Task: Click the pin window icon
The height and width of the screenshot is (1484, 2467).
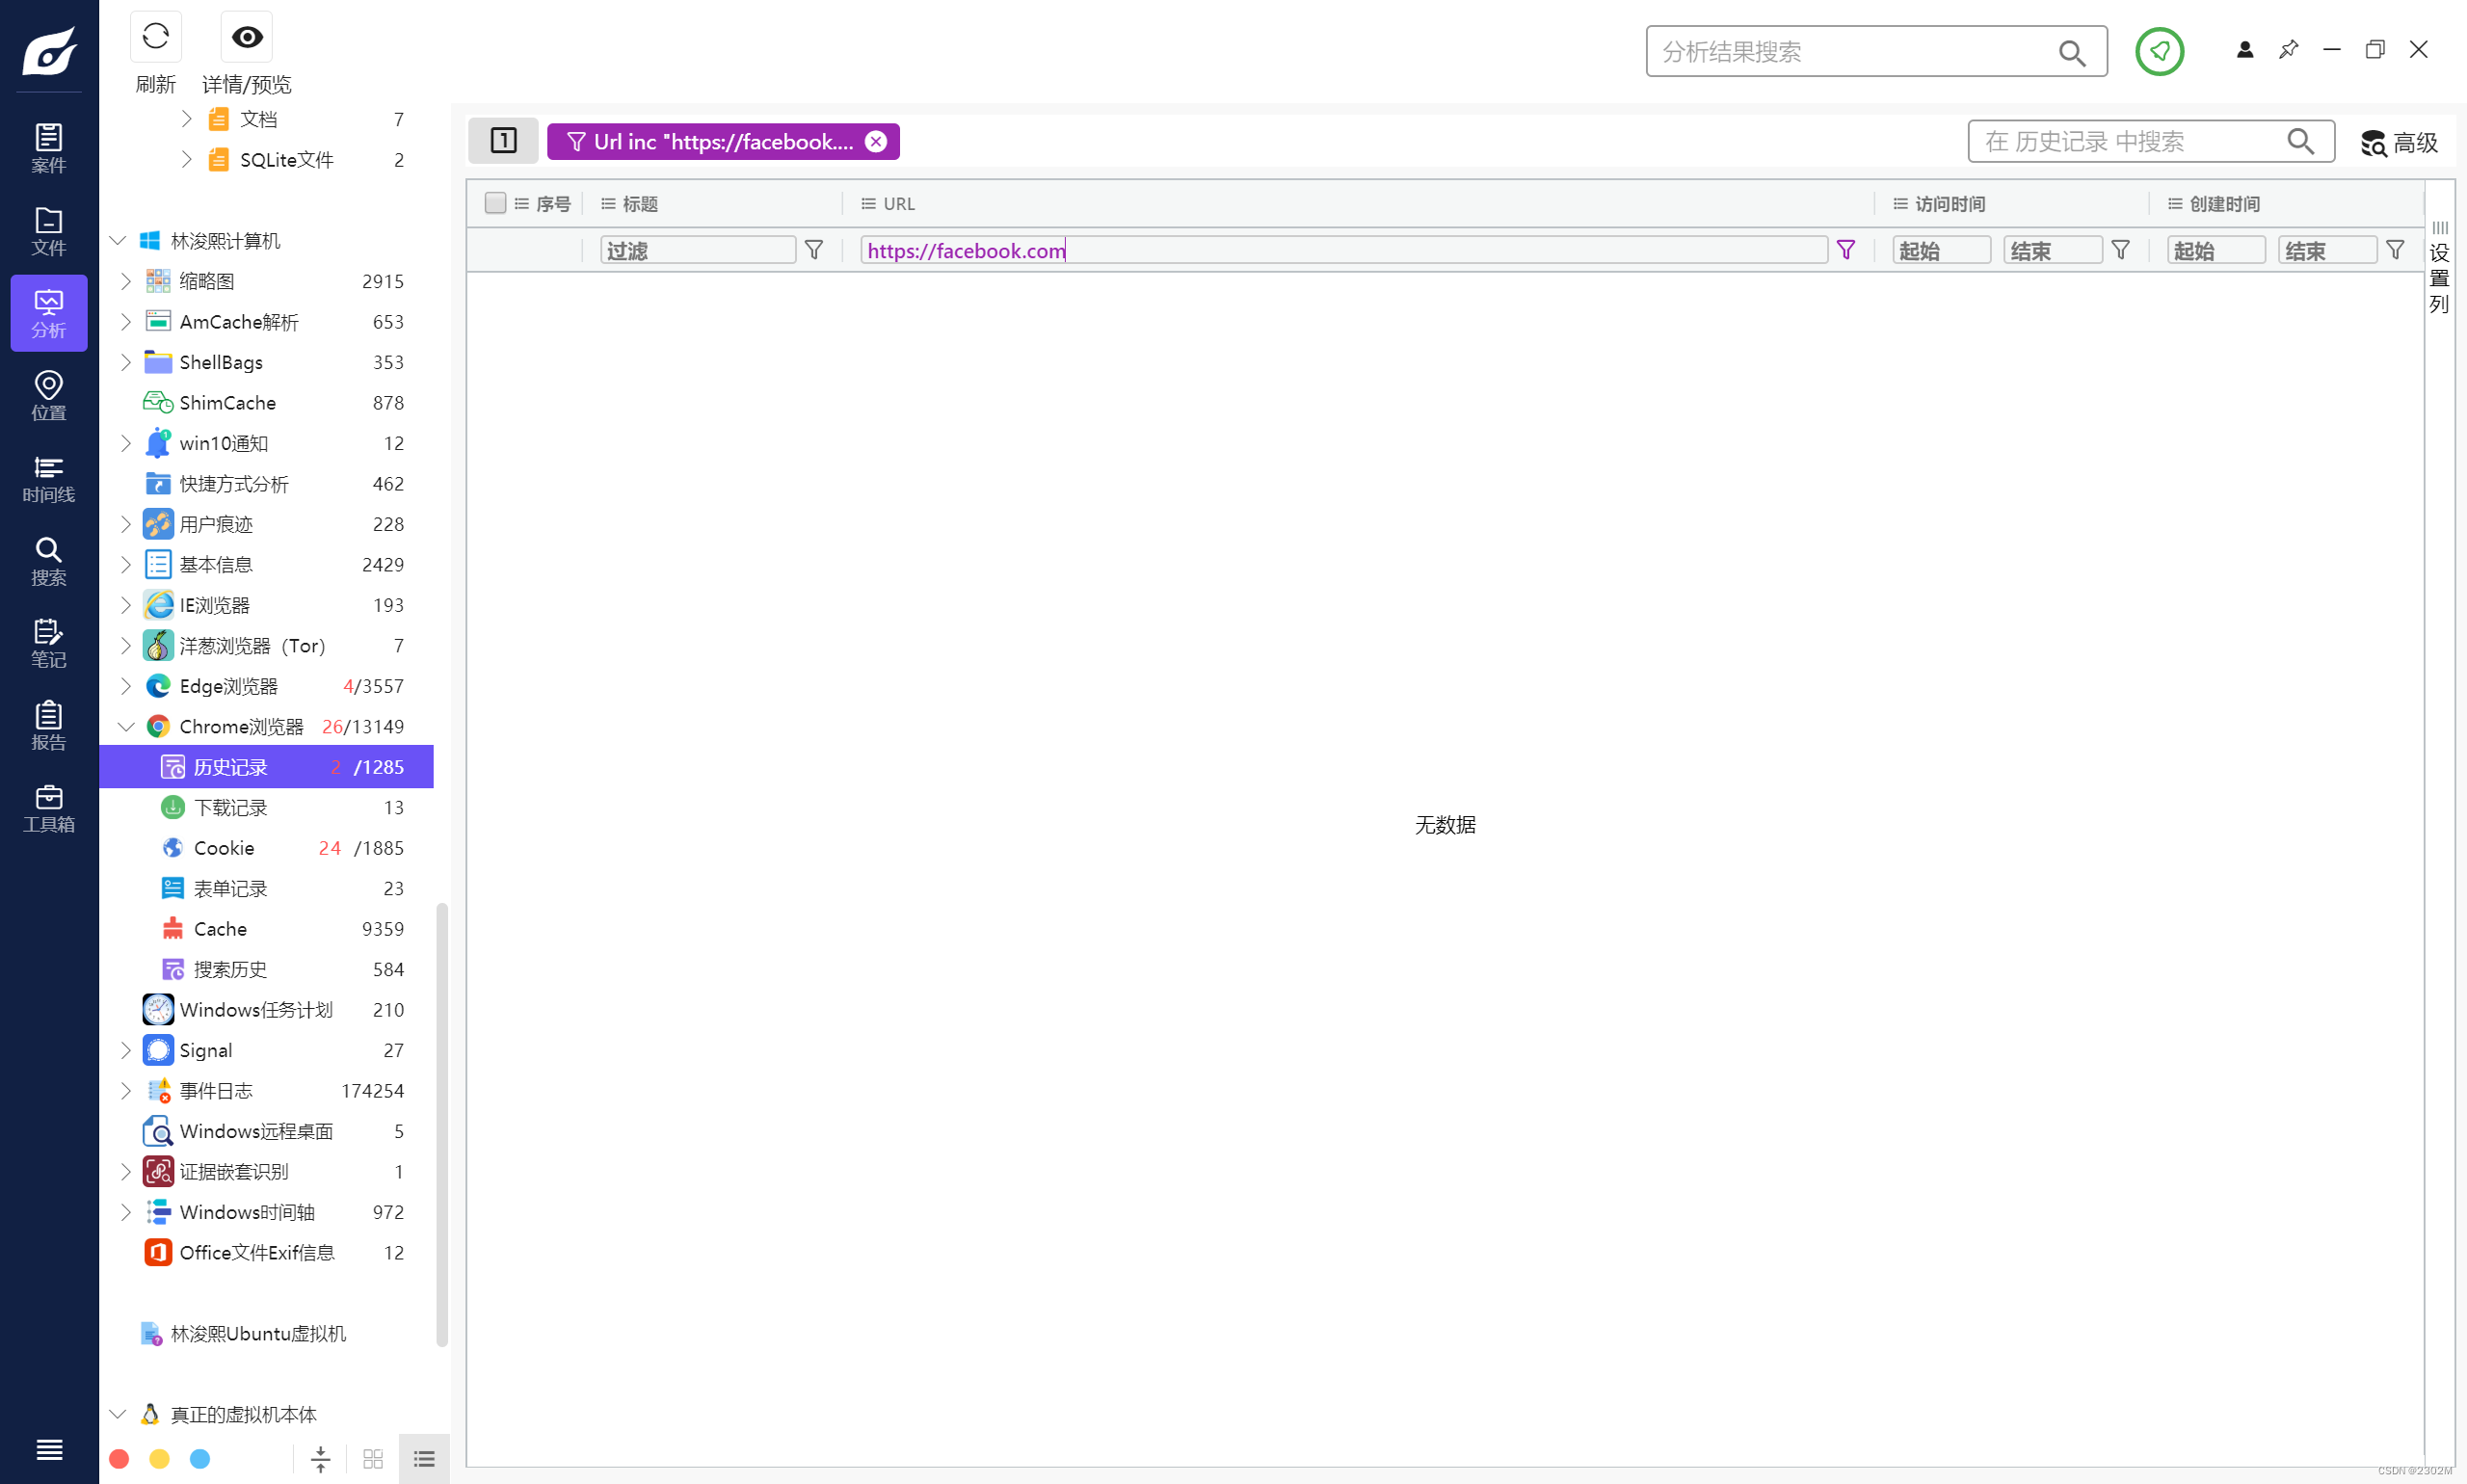Action: (x=2287, y=49)
